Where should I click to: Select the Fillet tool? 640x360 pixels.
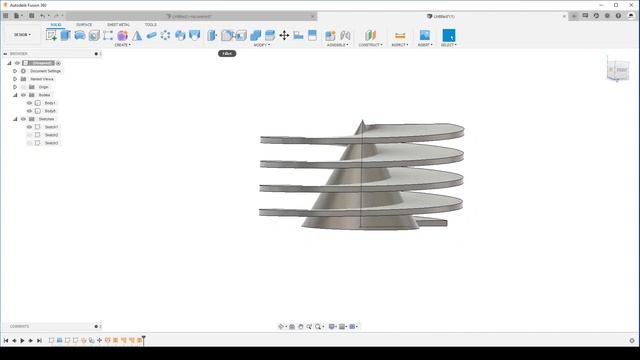227,36
